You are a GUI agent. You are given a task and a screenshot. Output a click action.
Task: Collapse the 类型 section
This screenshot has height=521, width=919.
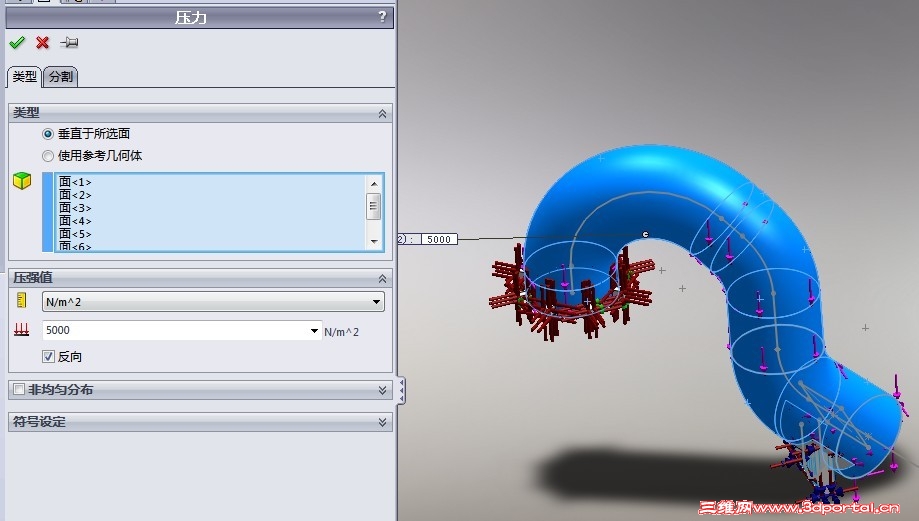[382, 113]
